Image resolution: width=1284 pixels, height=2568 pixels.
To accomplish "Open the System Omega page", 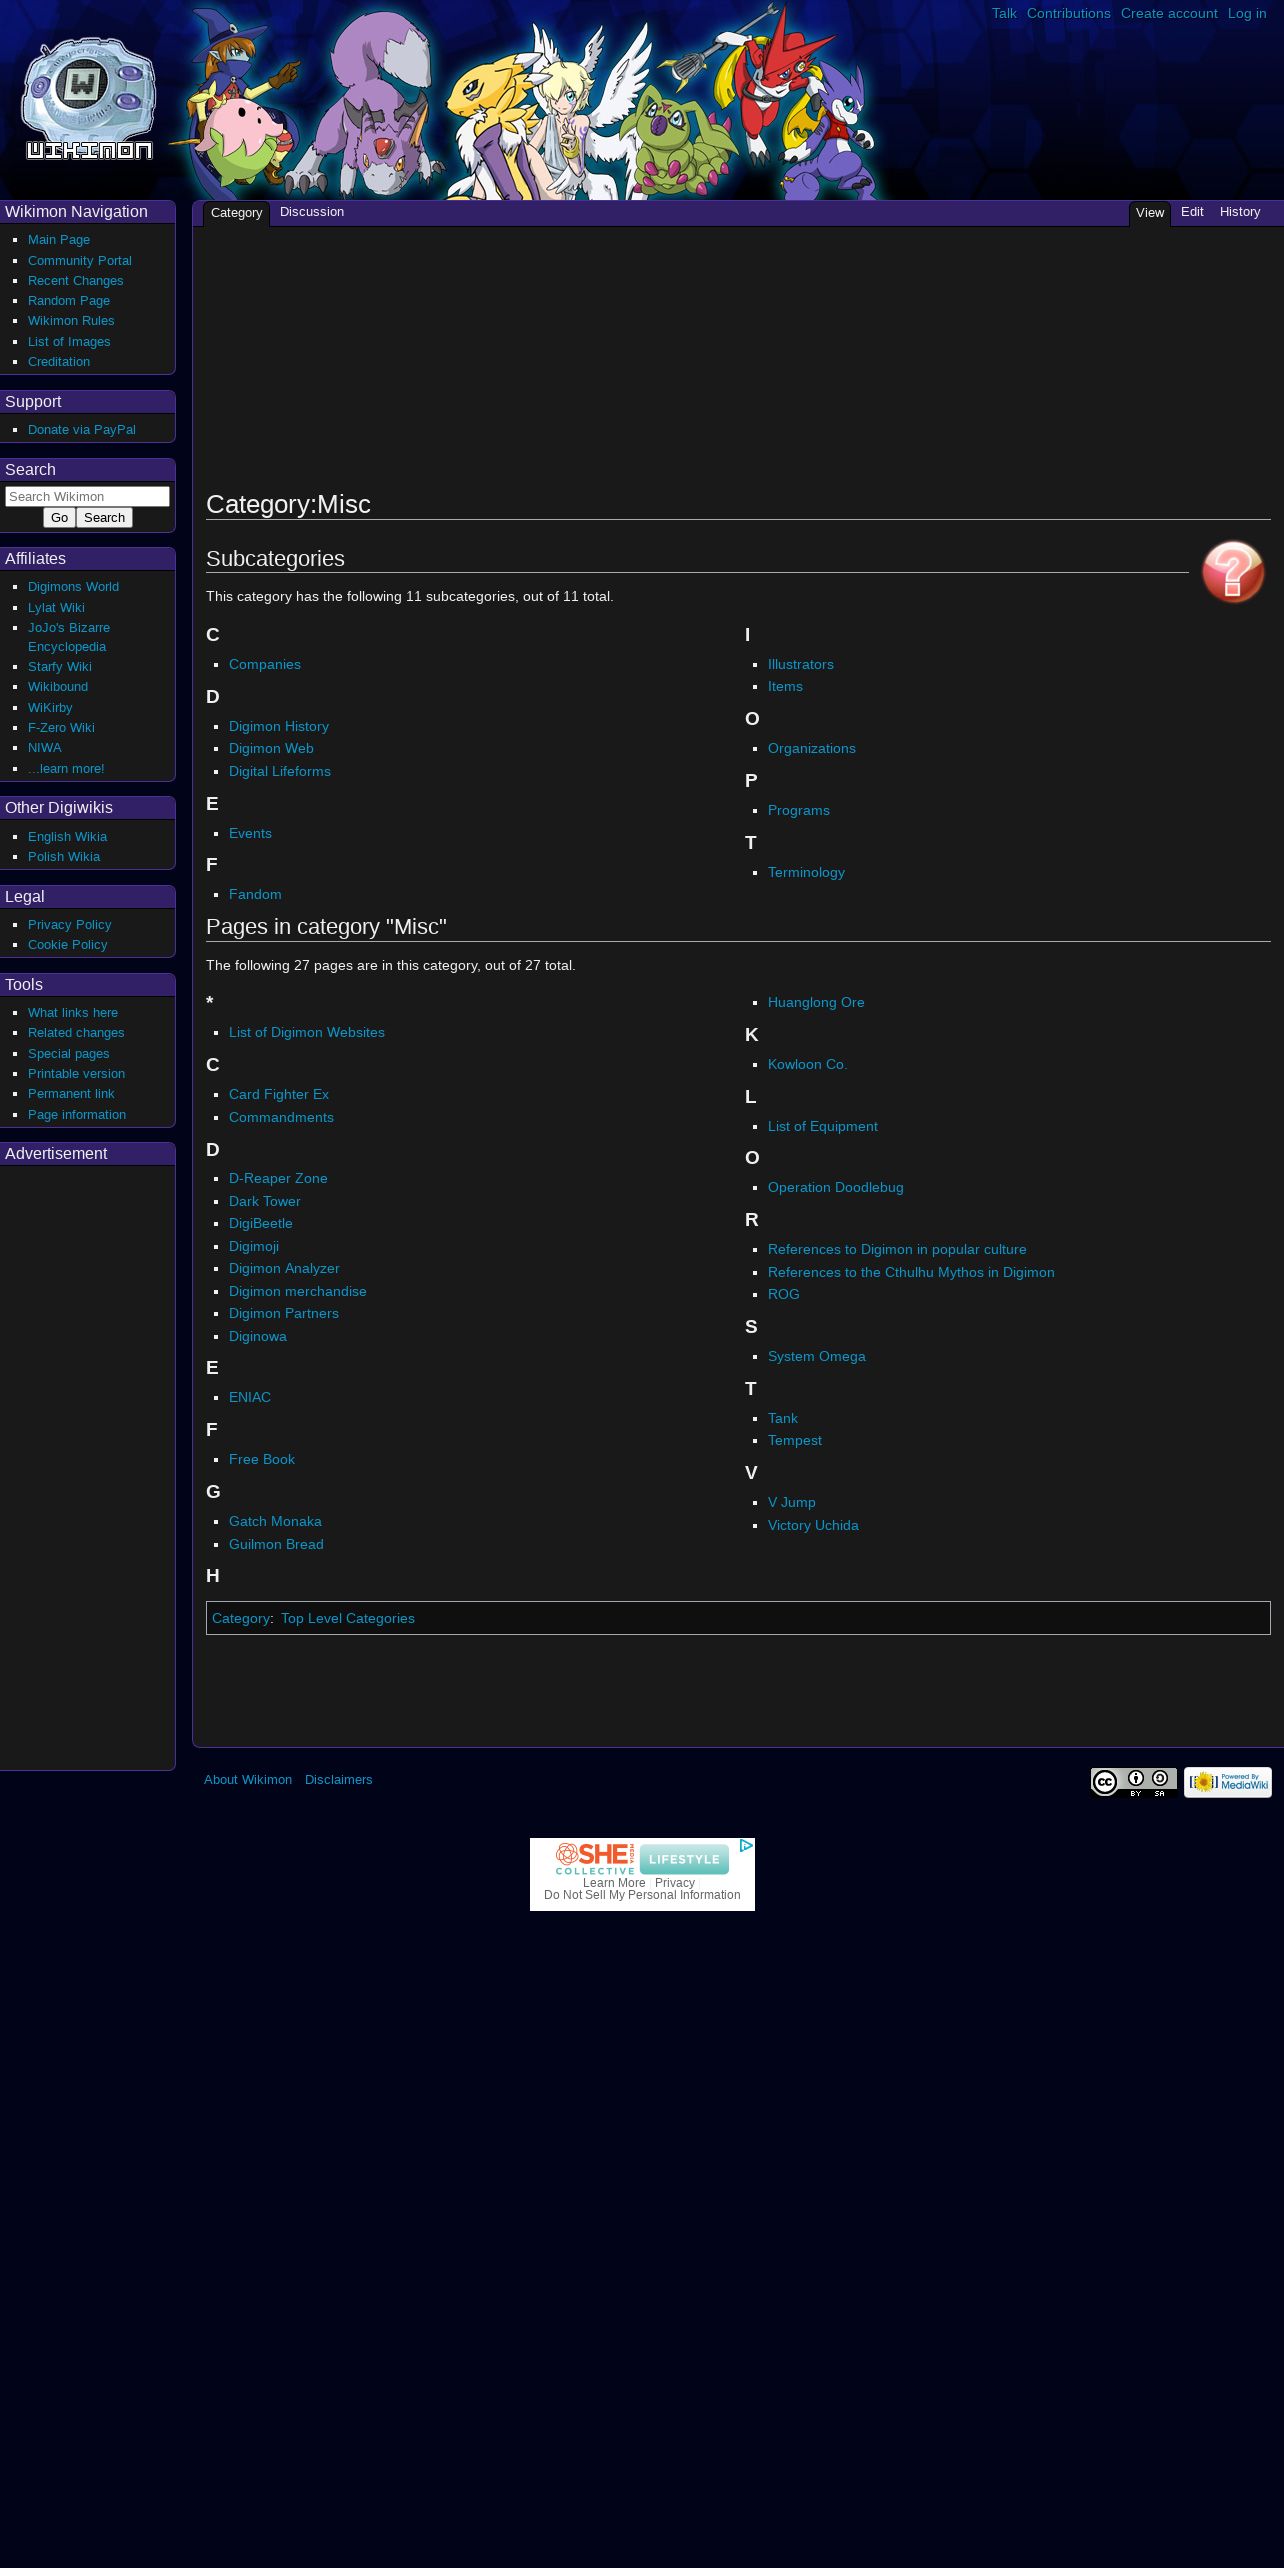I will [x=817, y=1356].
